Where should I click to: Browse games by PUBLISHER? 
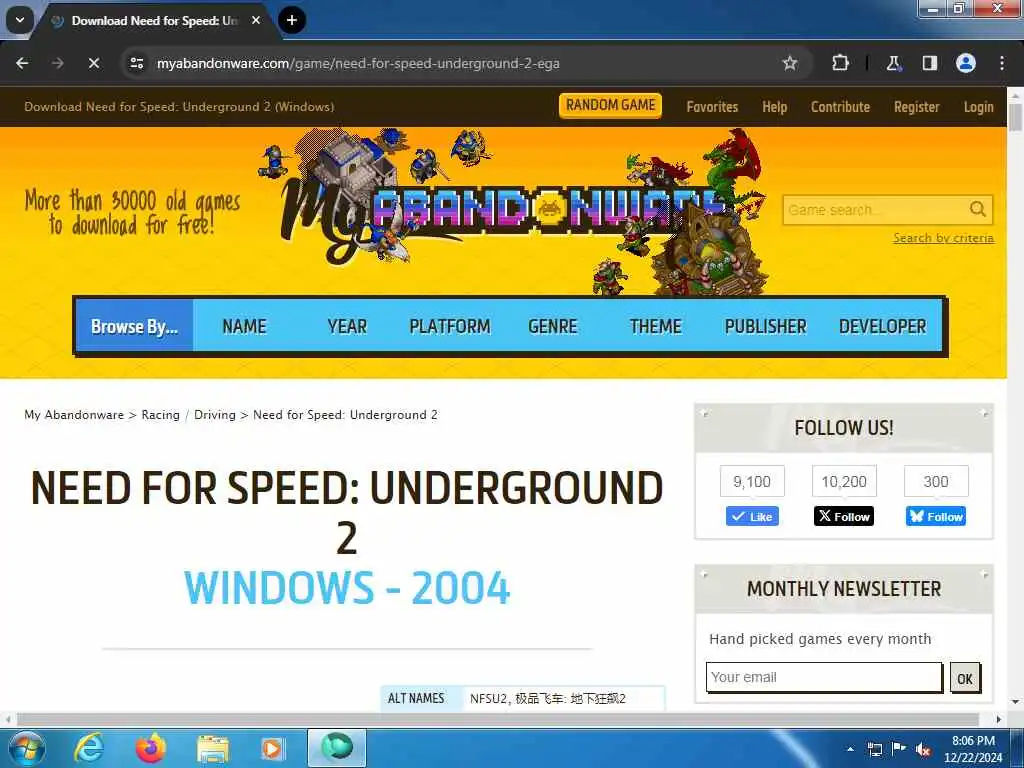point(765,326)
